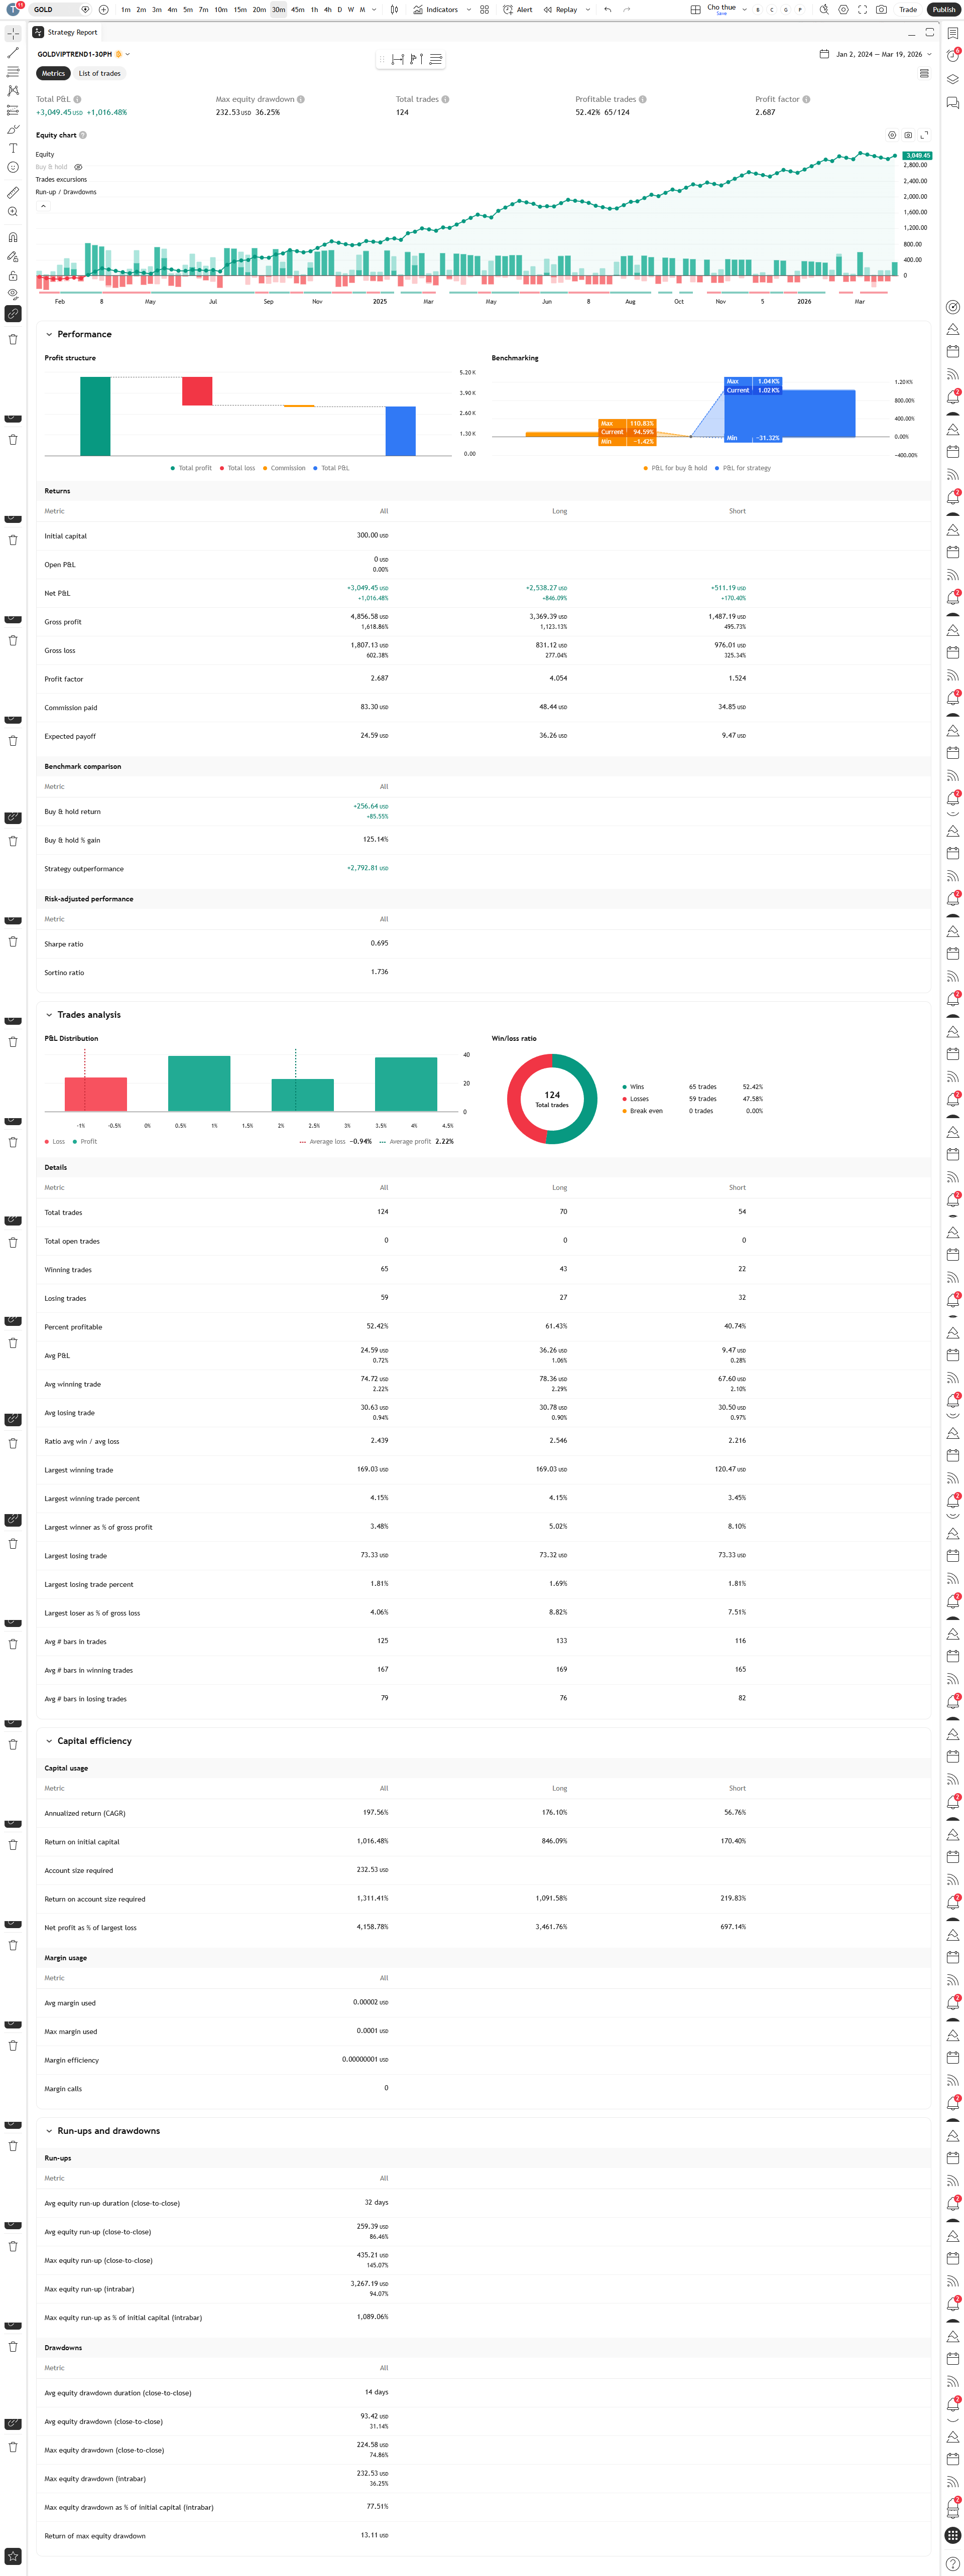Image resolution: width=964 pixels, height=2576 pixels.
Task: Open the object tree layers icon
Action: click(953, 79)
